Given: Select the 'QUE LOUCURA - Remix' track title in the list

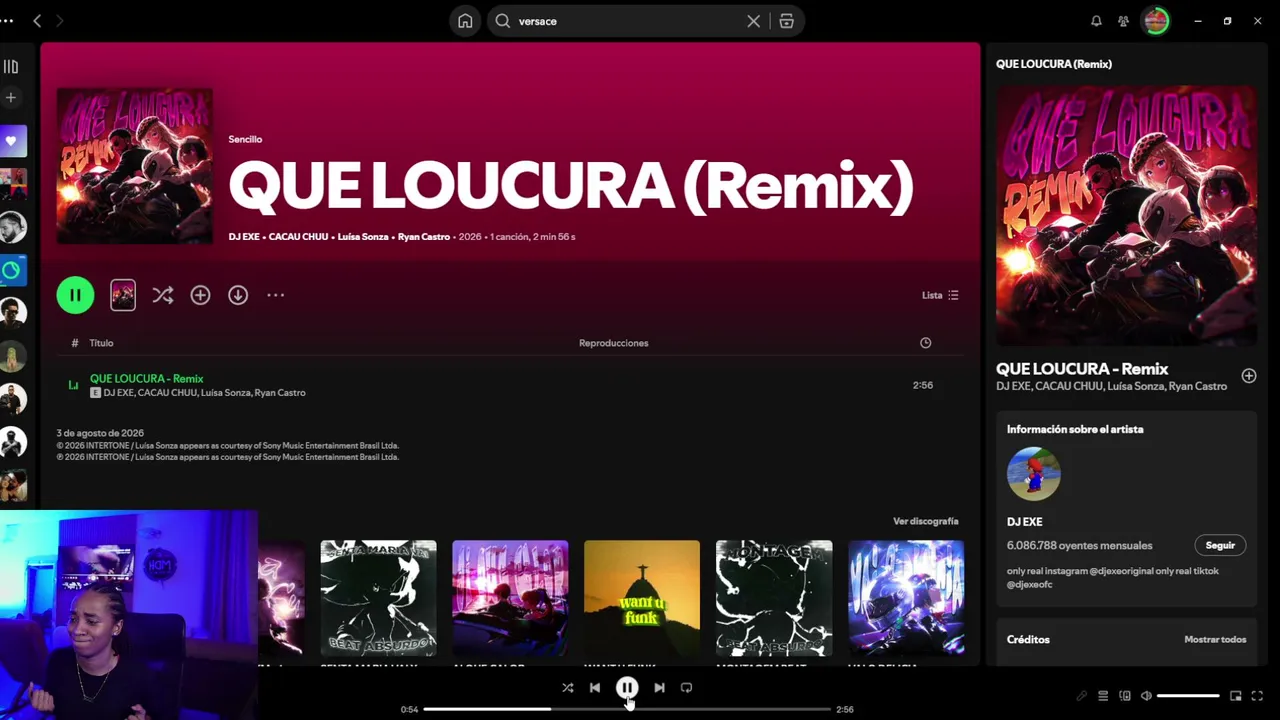Looking at the screenshot, I should 146,379.
